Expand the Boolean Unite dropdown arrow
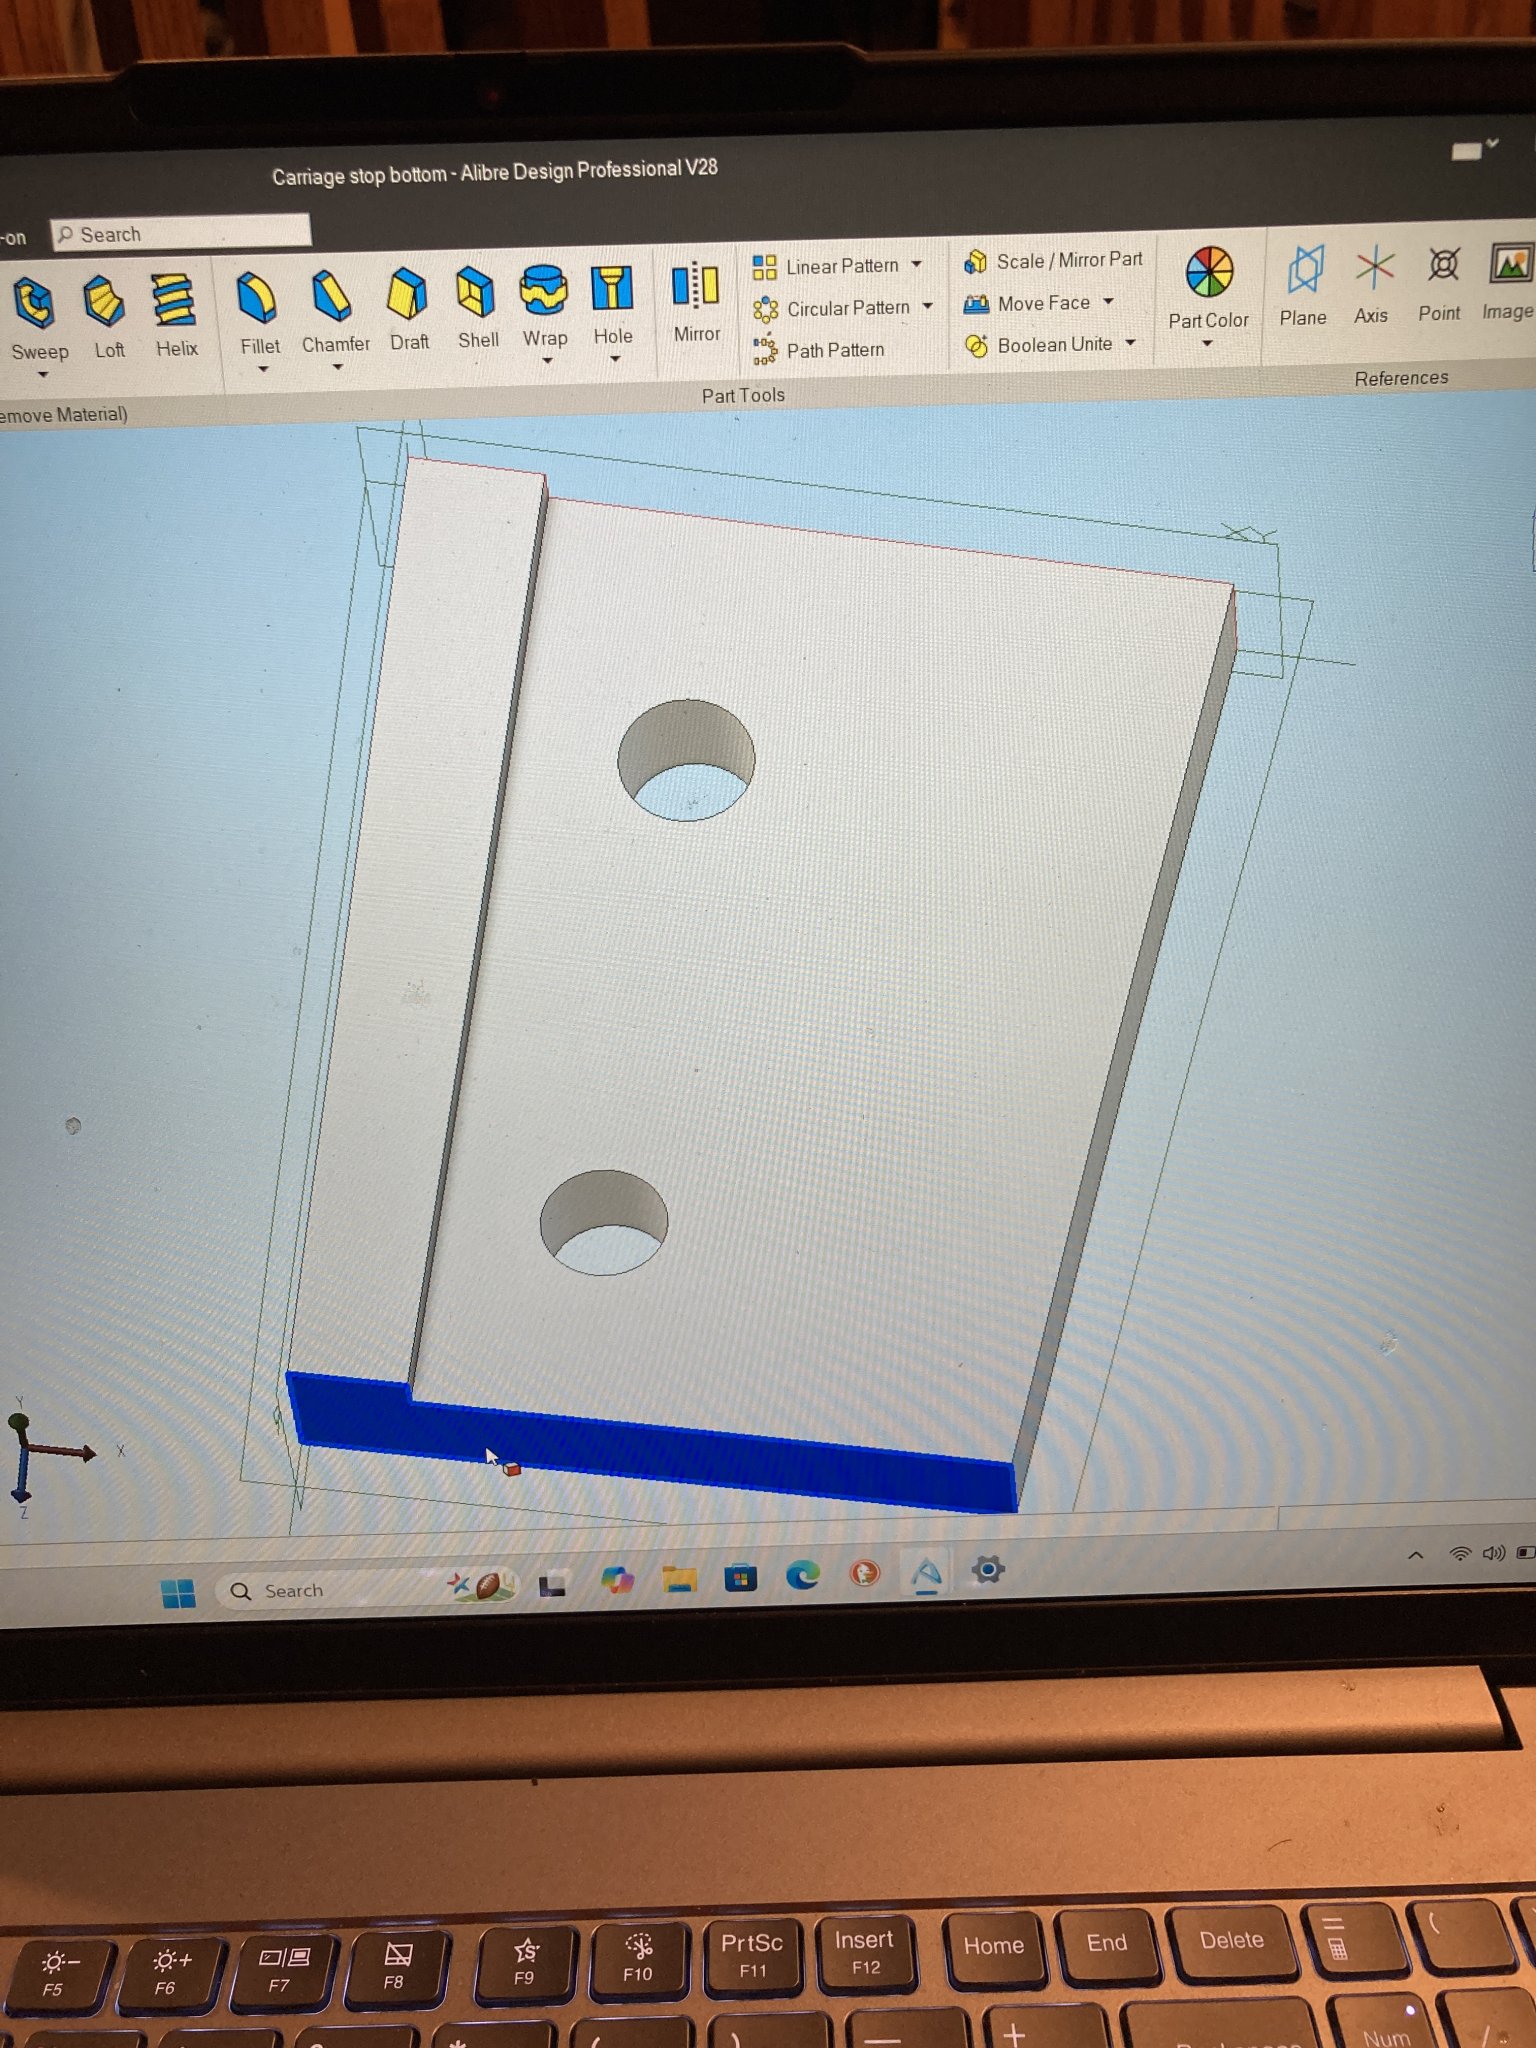This screenshot has height=2048, width=1536. click(1131, 343)
